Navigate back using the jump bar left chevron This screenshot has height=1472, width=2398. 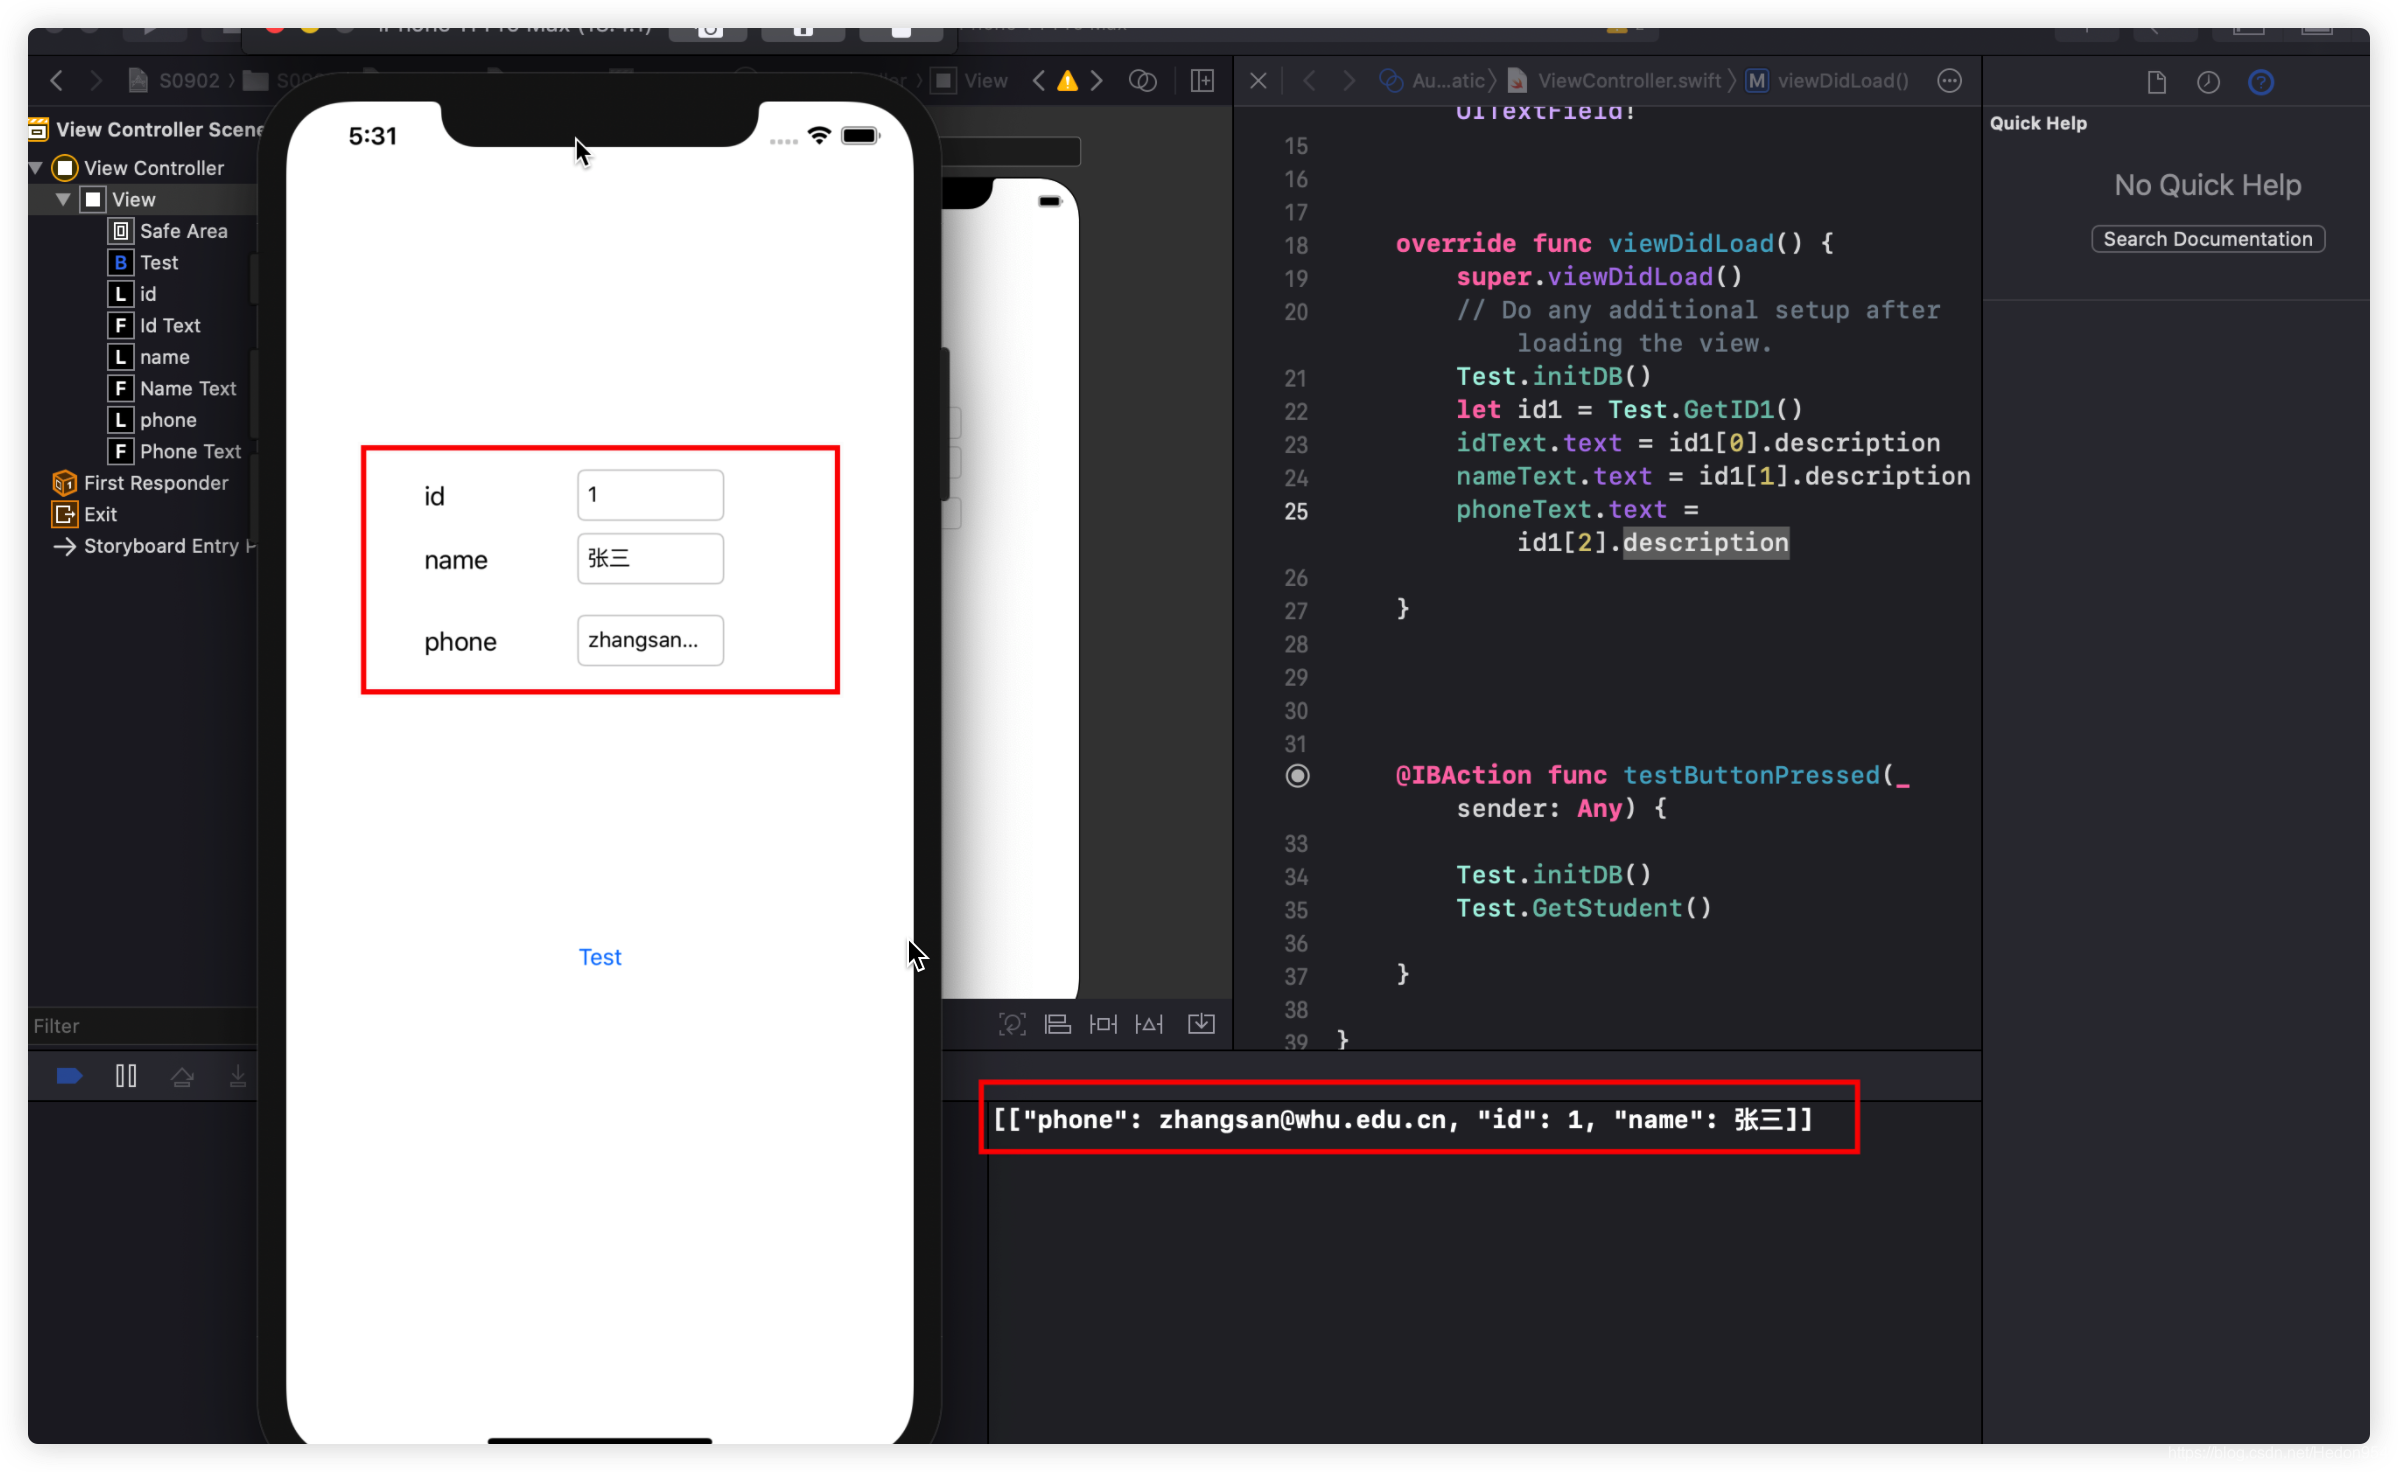pos(1309,81)
